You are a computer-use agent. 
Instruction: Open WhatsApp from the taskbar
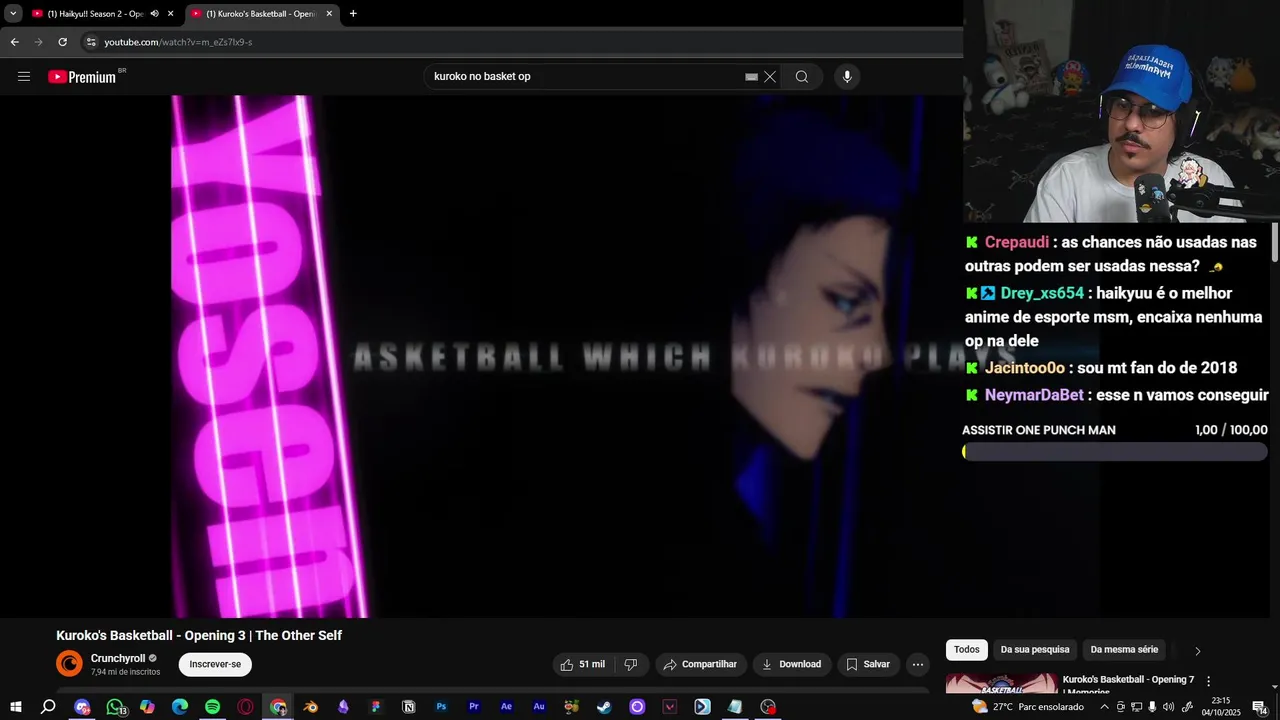115,707
